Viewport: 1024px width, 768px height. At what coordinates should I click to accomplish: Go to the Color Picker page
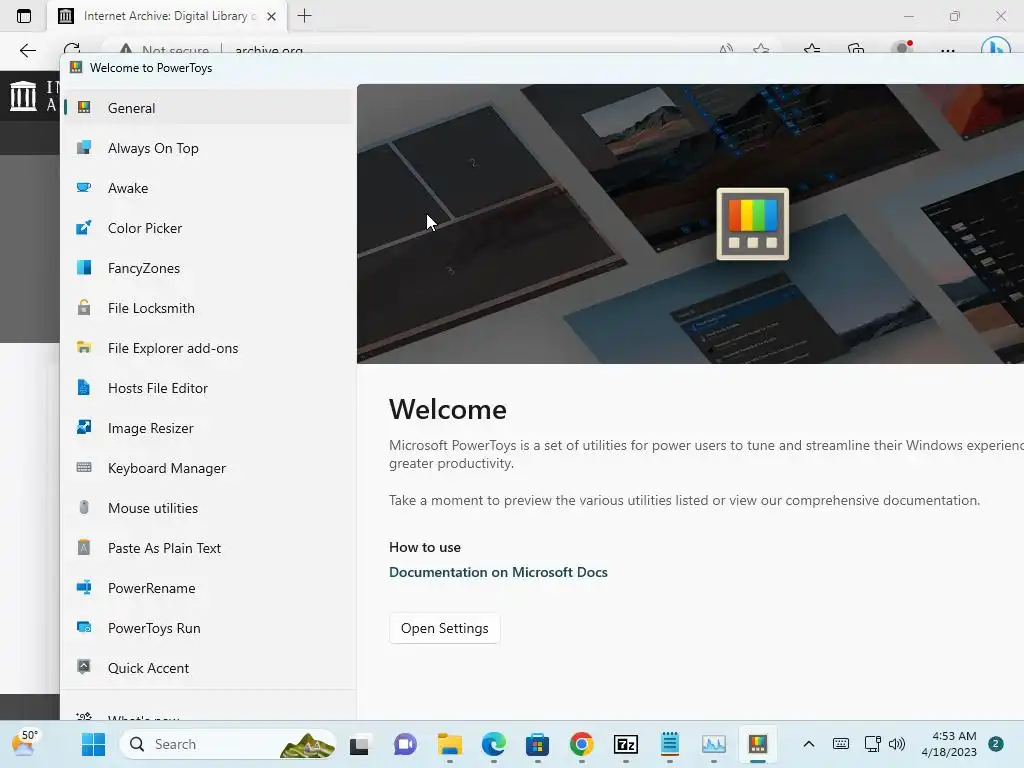[x=208, y=228]
